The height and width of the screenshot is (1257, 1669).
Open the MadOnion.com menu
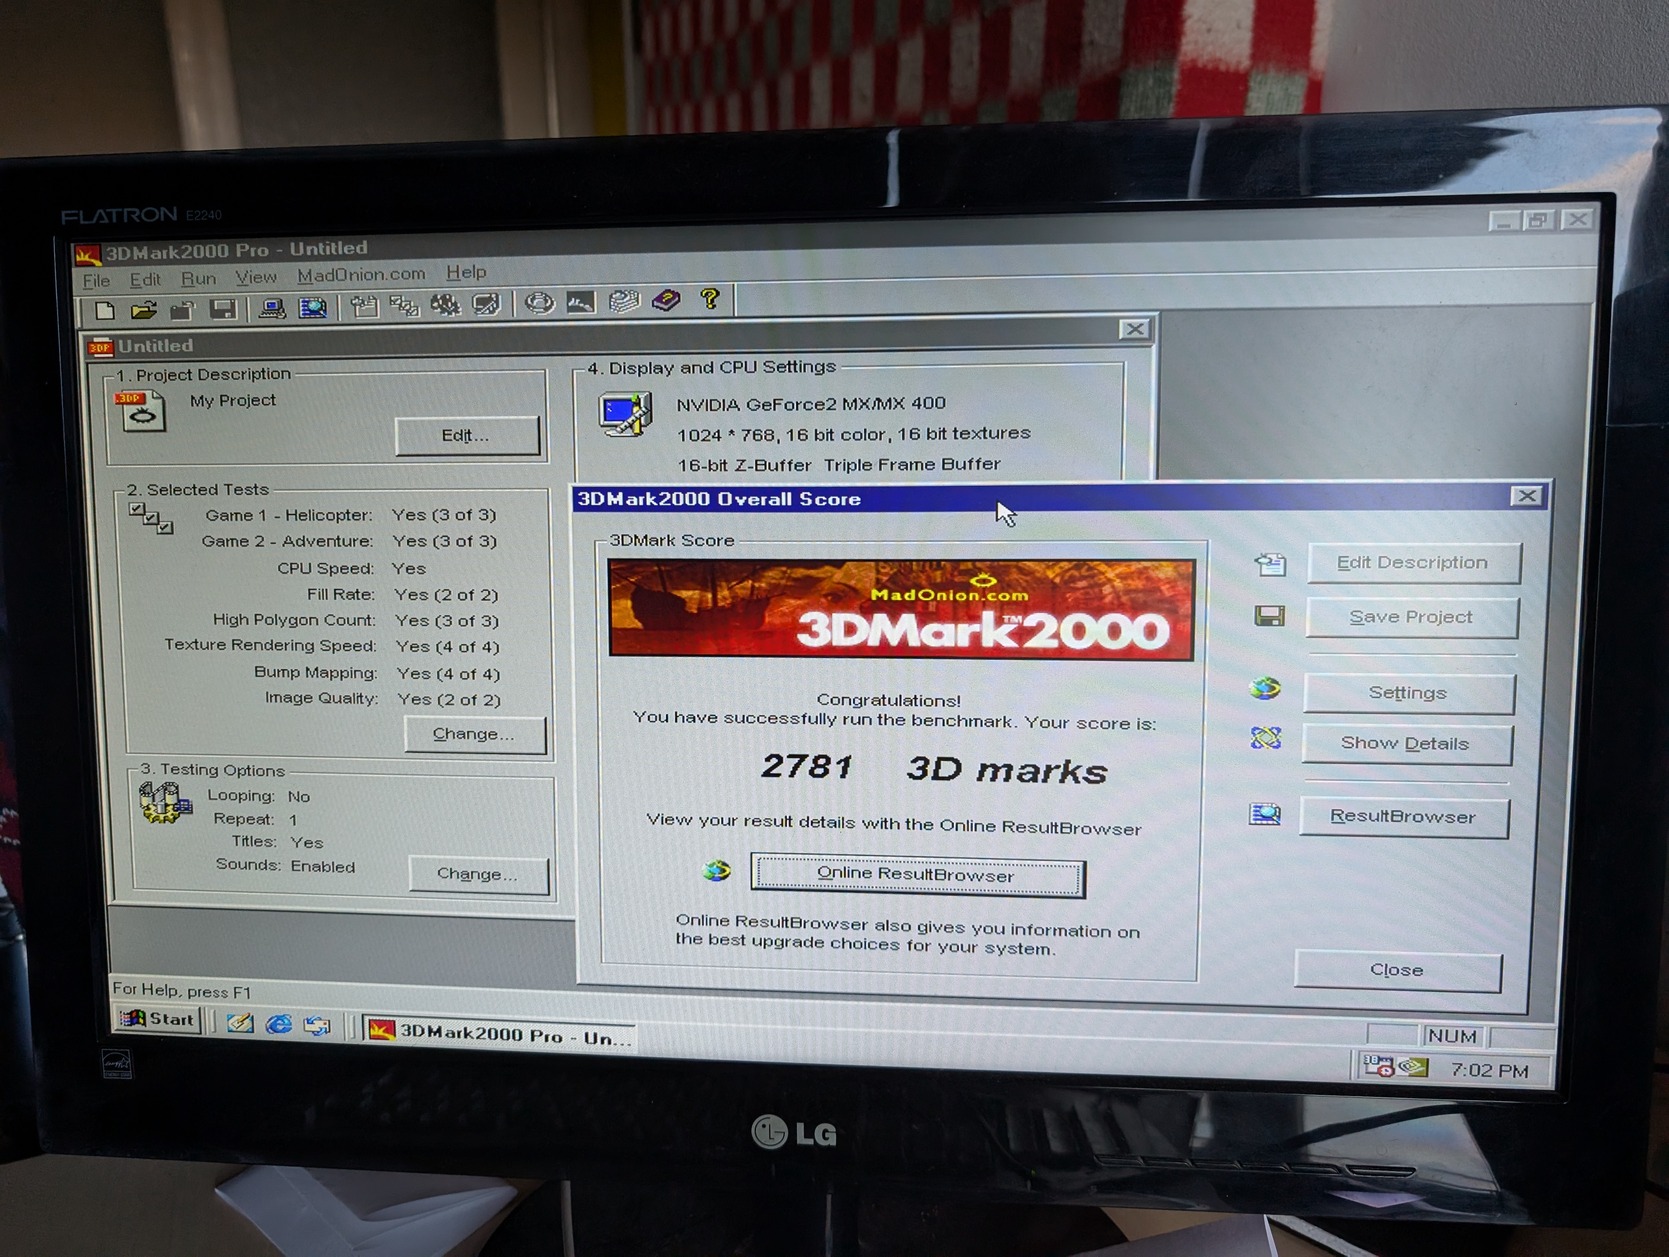point(361,275)
